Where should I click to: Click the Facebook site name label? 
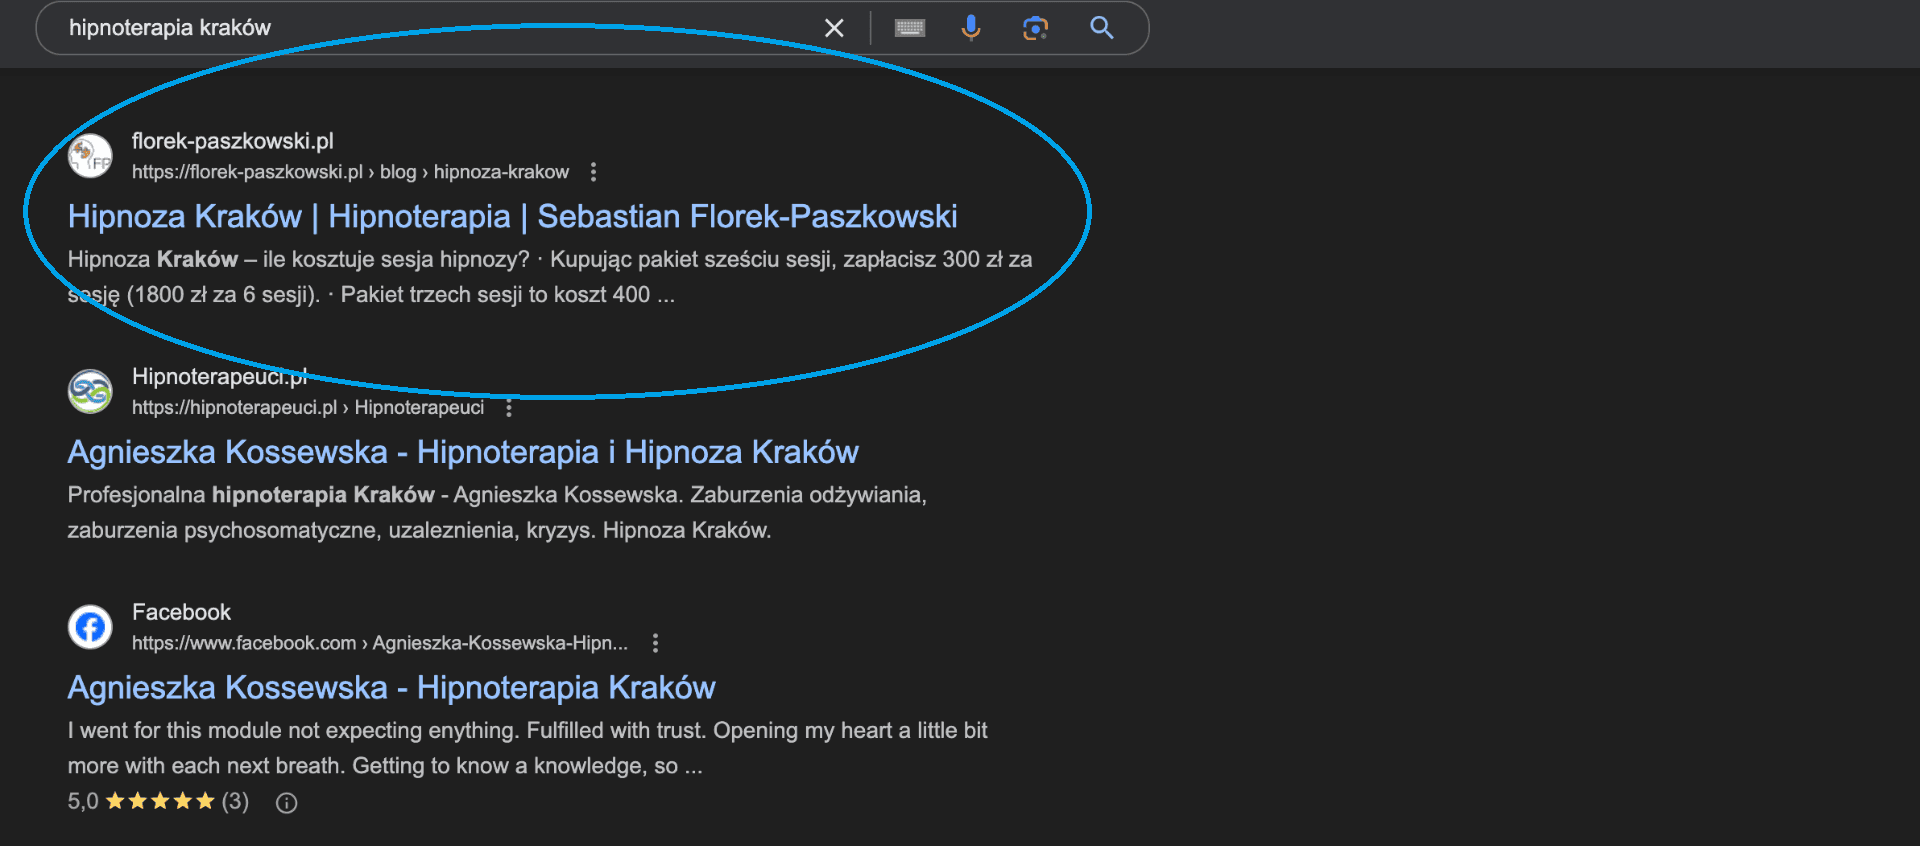181,612
